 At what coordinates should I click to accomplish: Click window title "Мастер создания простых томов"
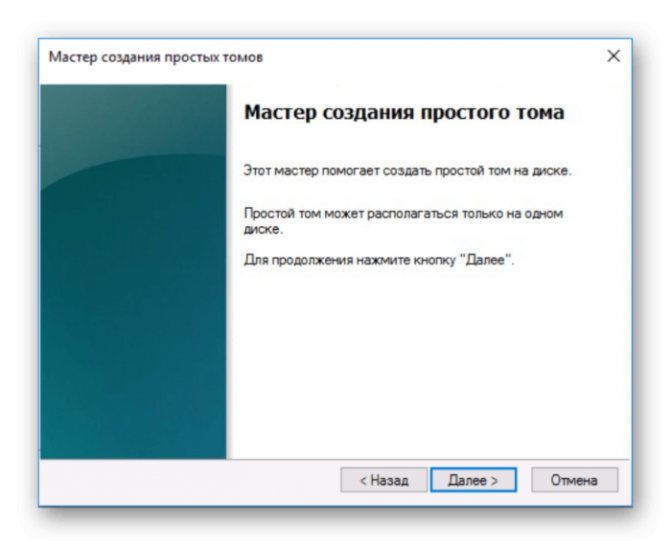pos(156,57)
